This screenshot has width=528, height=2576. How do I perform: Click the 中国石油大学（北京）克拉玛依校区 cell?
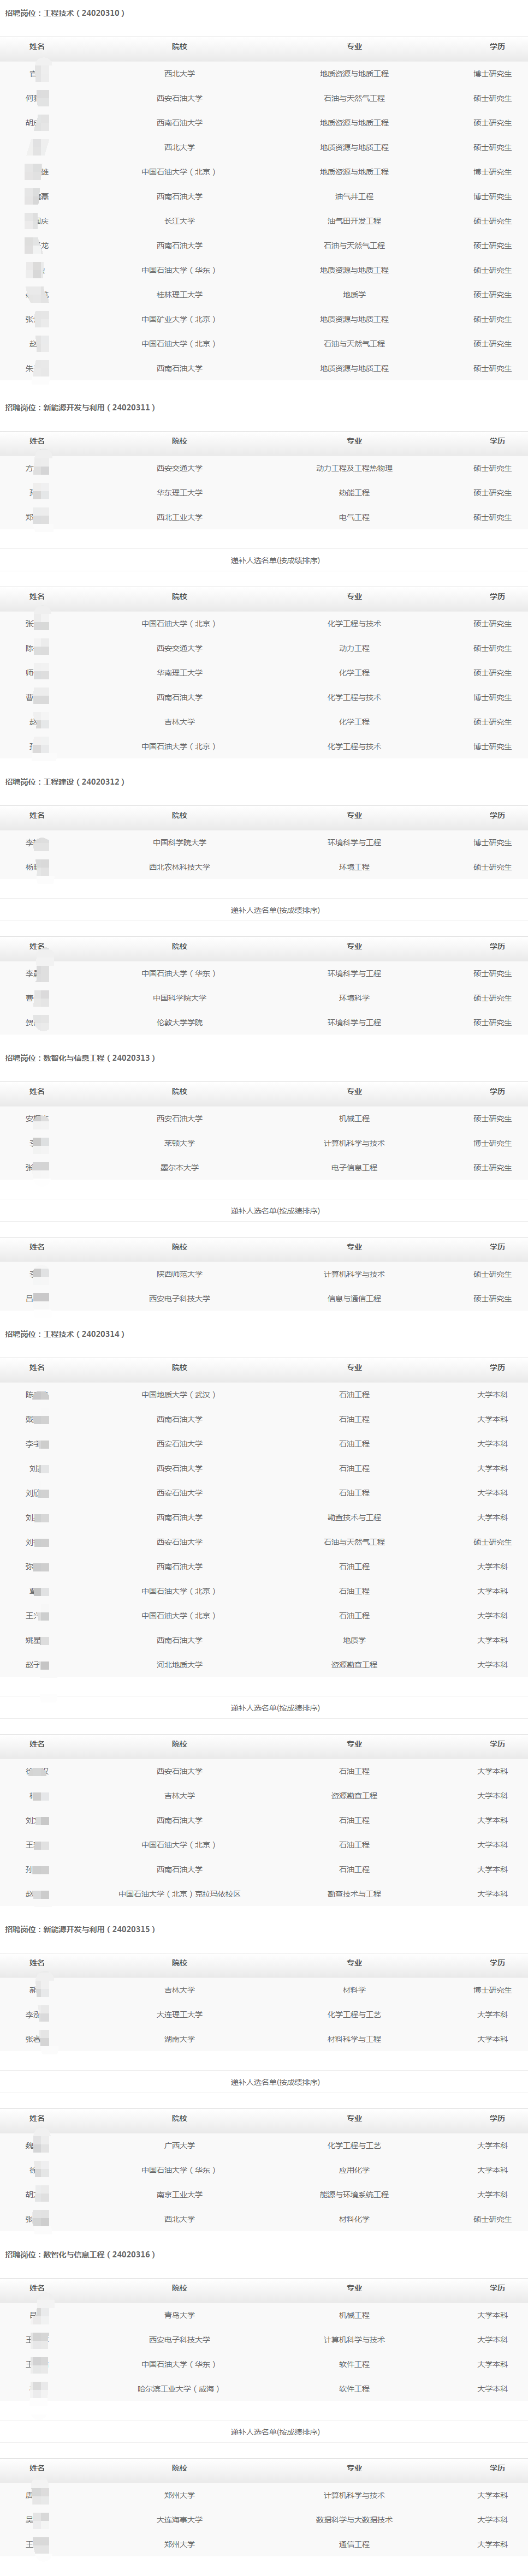179,1894
